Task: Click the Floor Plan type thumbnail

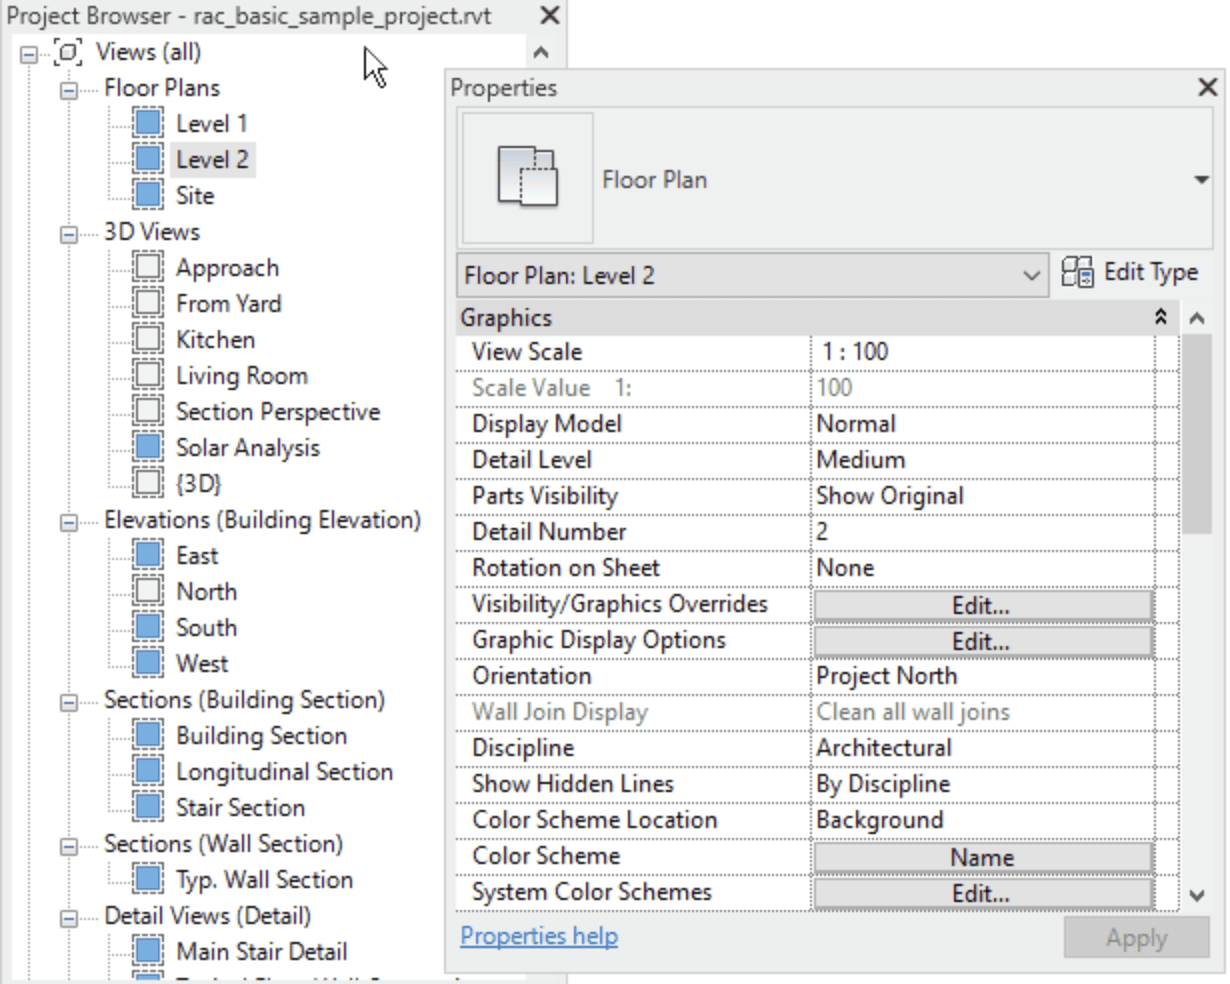Action: [527, 179]
